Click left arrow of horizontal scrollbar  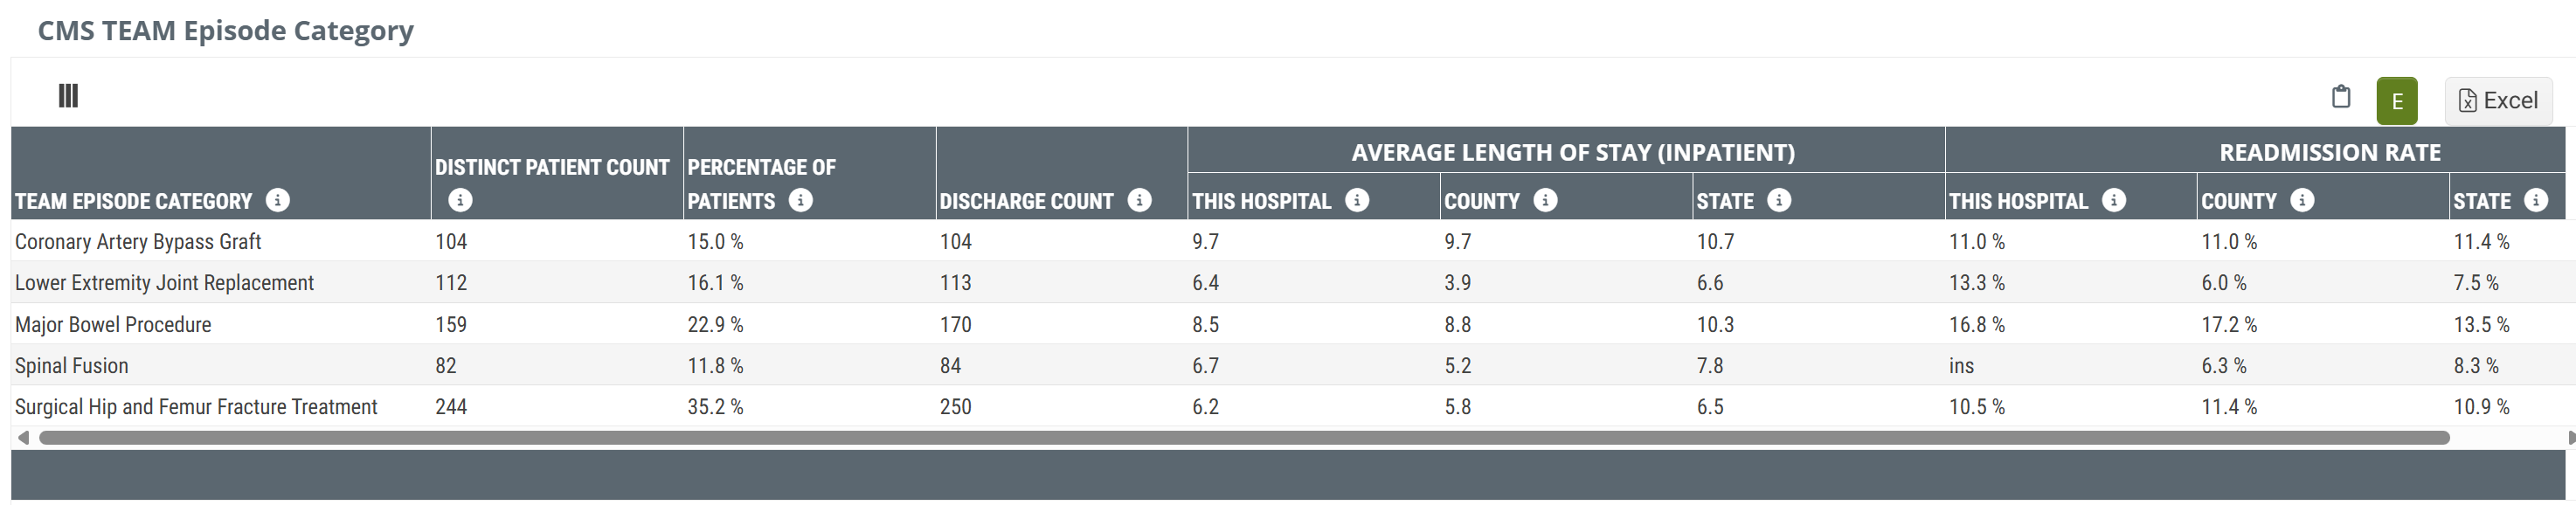[23, 438]
